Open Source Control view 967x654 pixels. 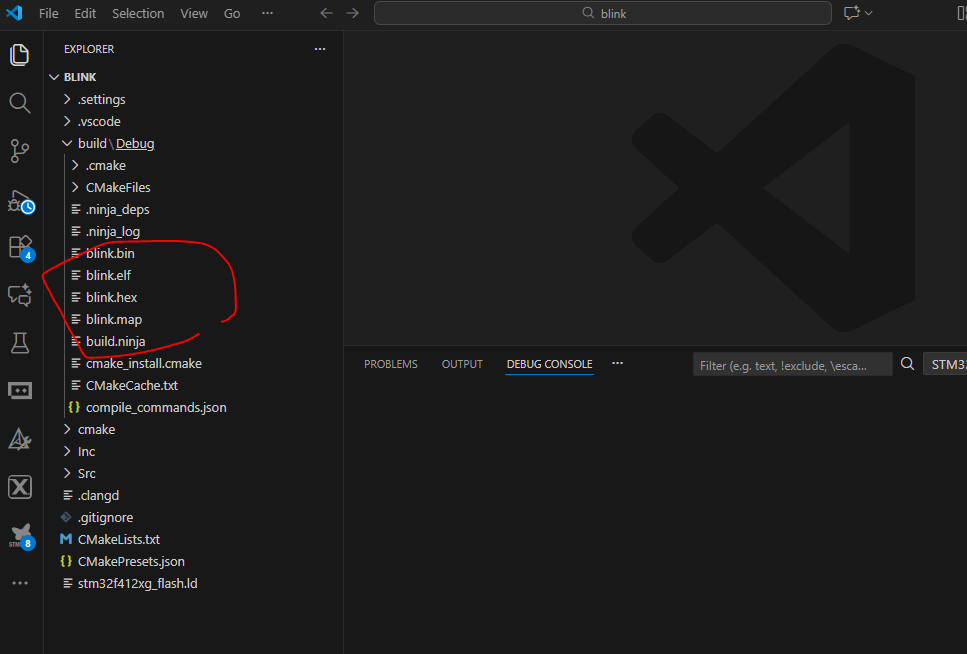point(20,151)
